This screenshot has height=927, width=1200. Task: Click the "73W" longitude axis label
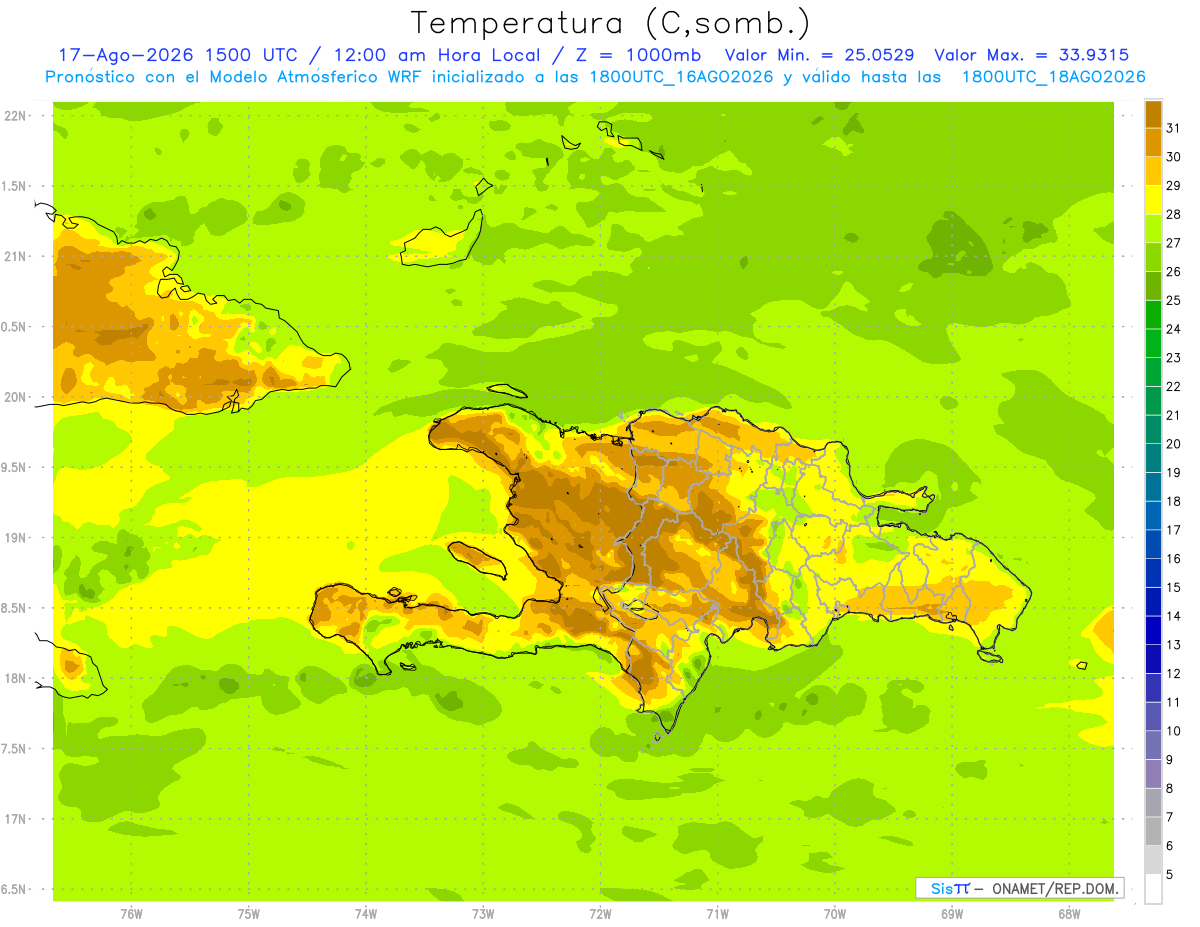coord(483,914)
